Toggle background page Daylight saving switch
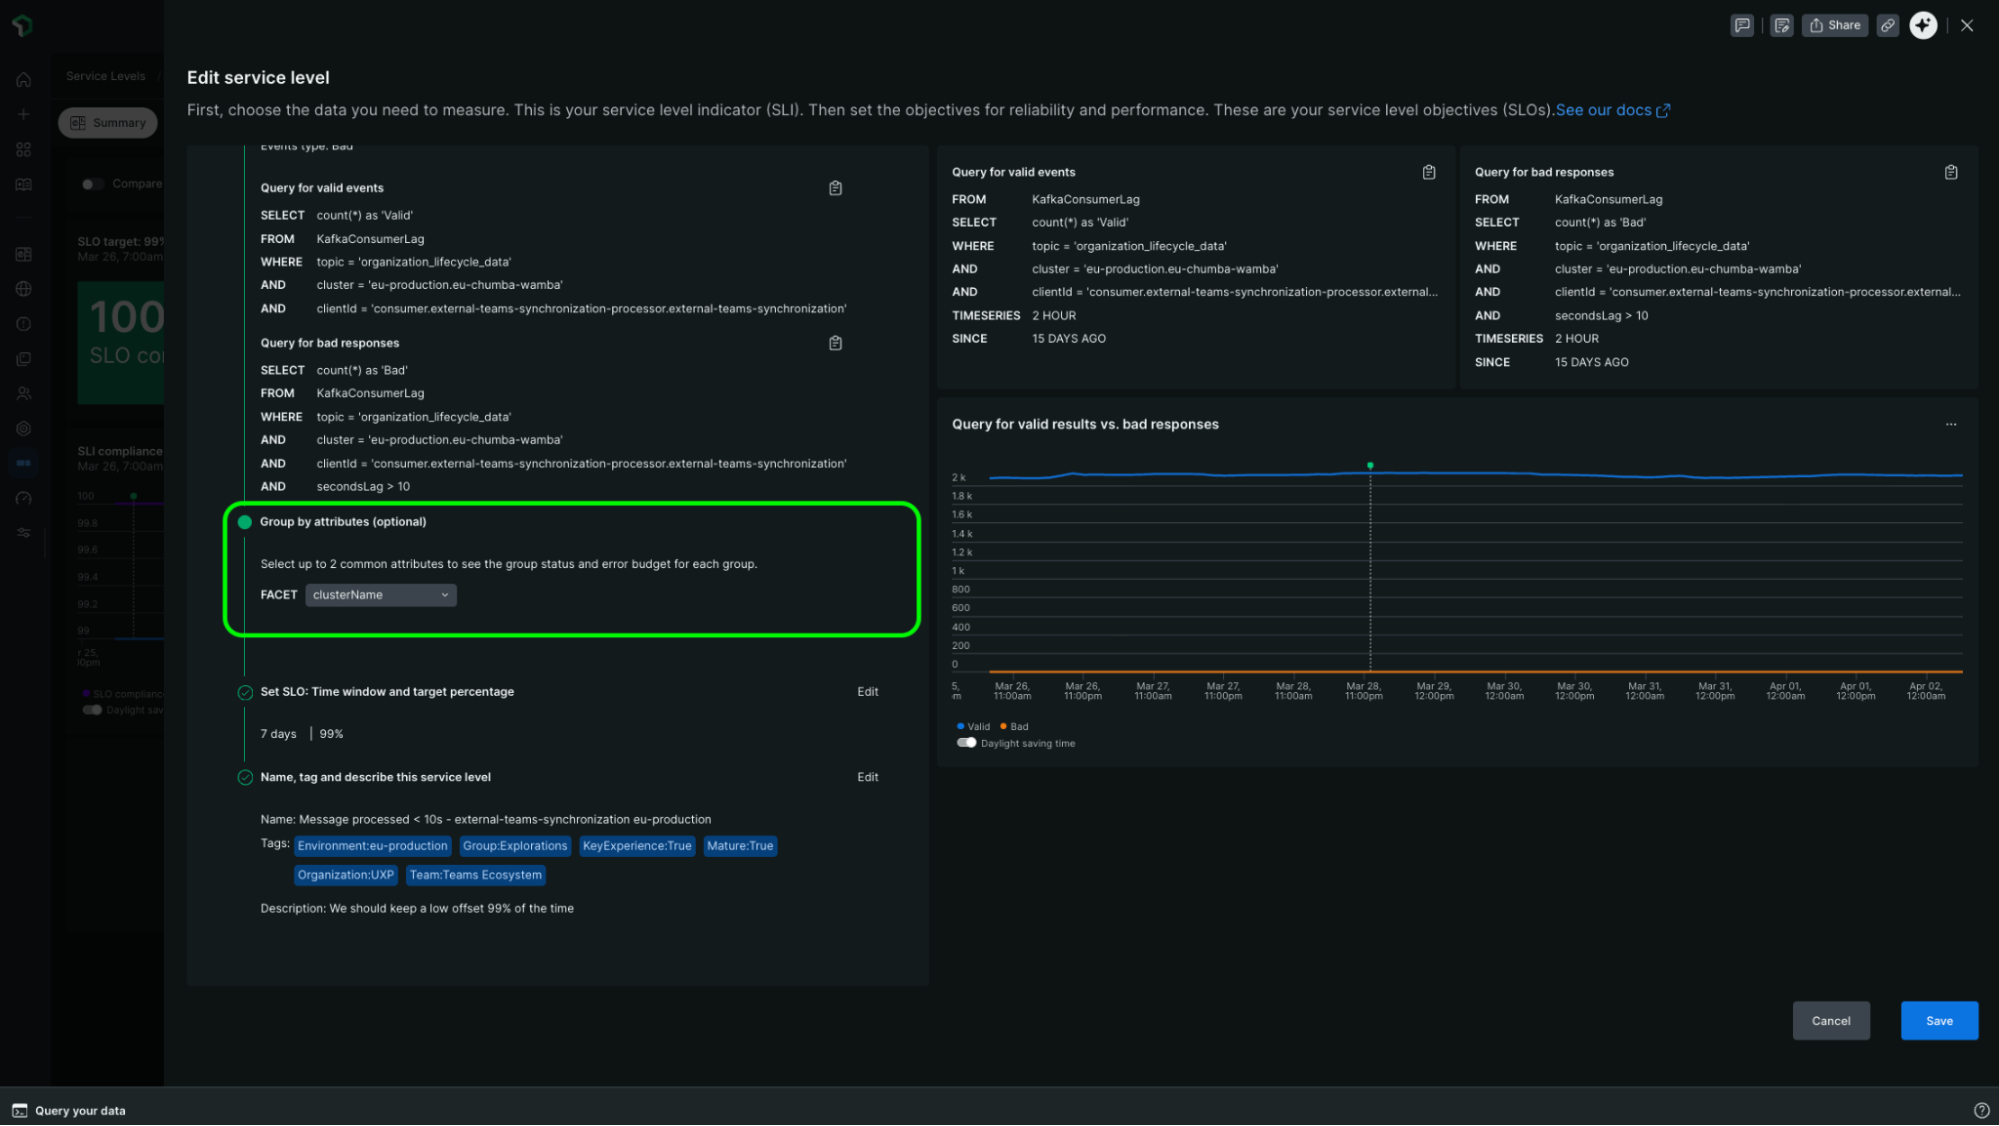Image resolution: width=1999 pixels, height=1126 pixels. [x=92, y=710]
